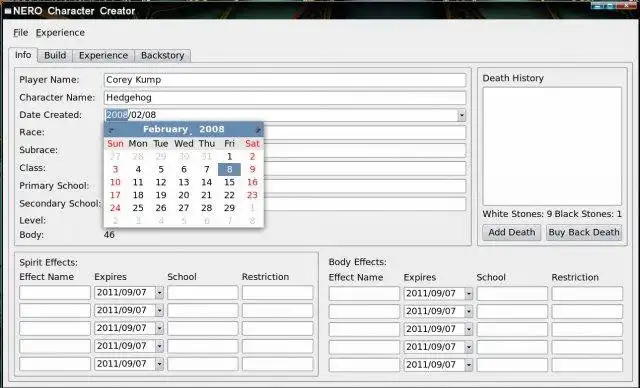Click the Character Name field with Hedgehog
This screenshot has width=640, height=388.
click(284, 98)
